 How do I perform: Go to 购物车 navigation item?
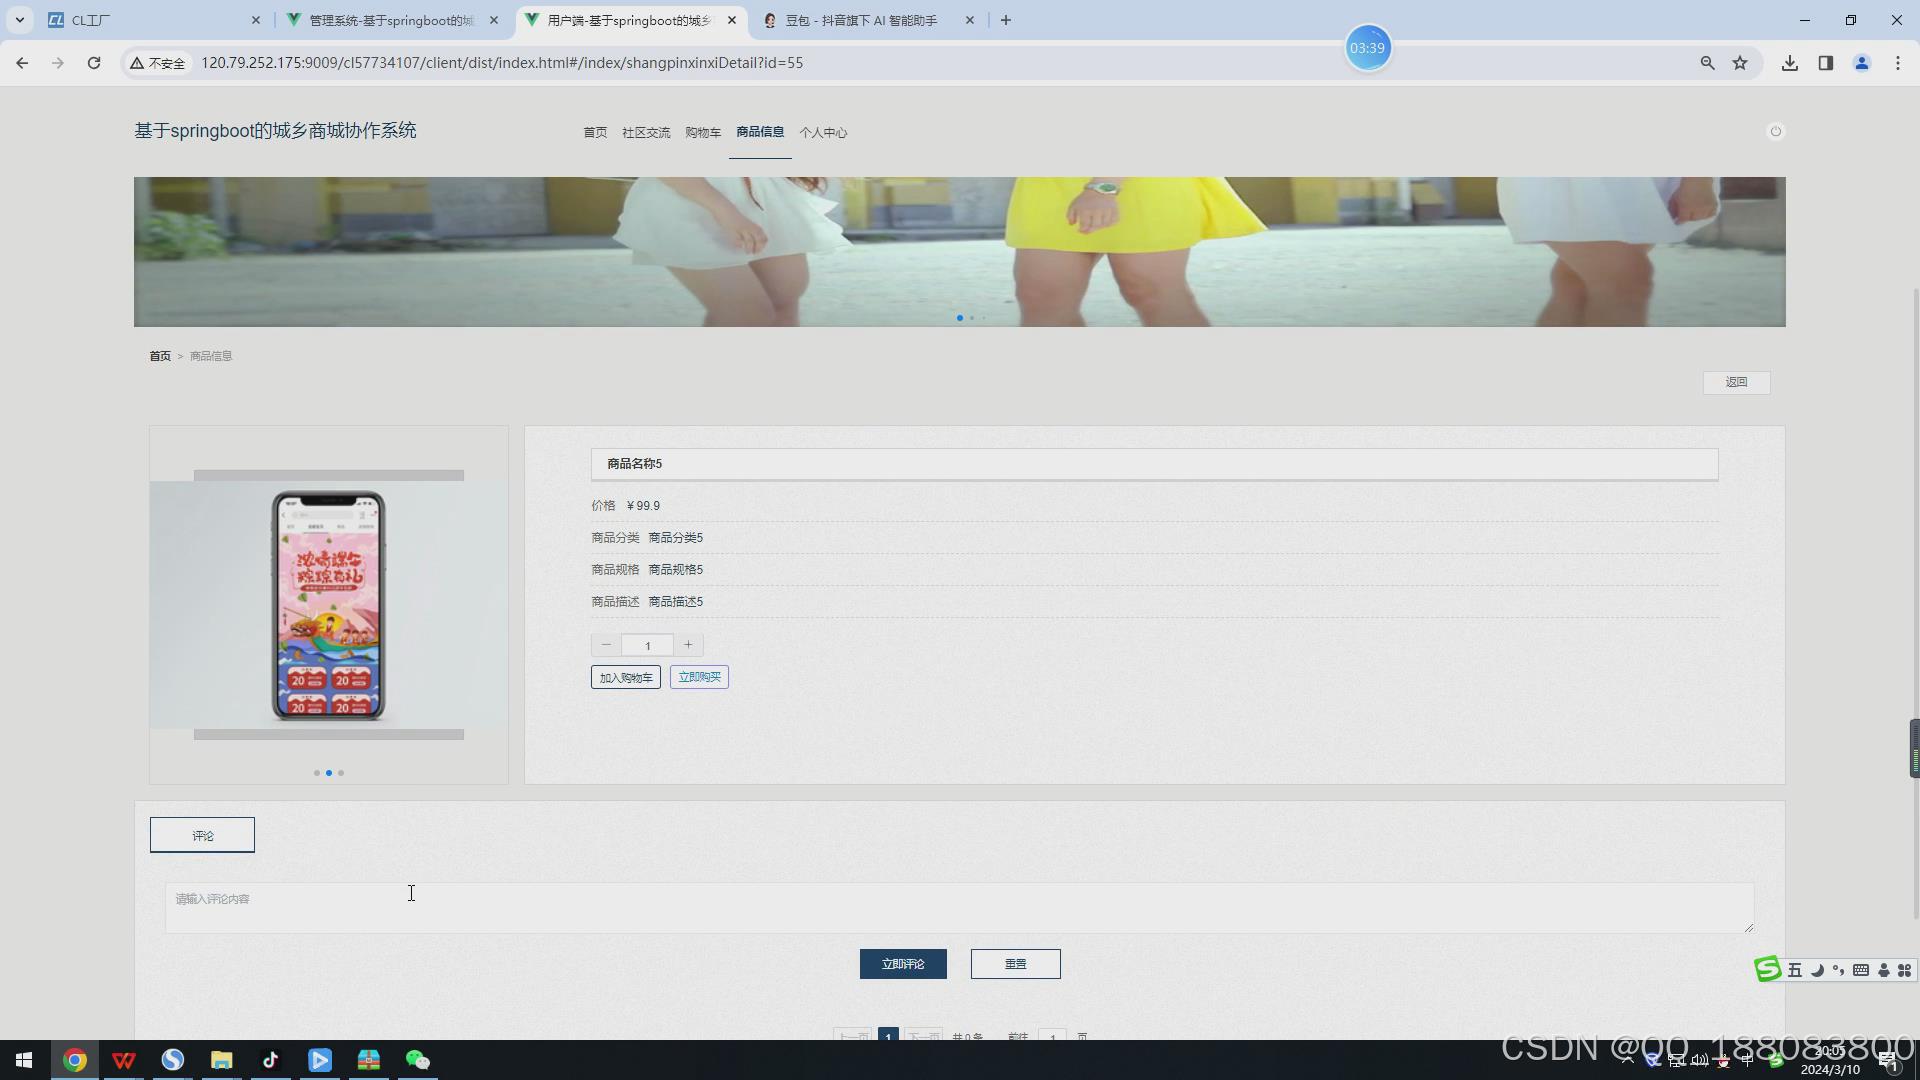click(703, 133)
